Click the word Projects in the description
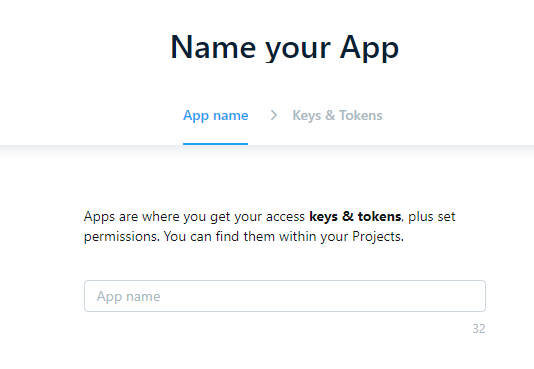The width and height of the screenshot is (534, 369). tap(376, 237)
